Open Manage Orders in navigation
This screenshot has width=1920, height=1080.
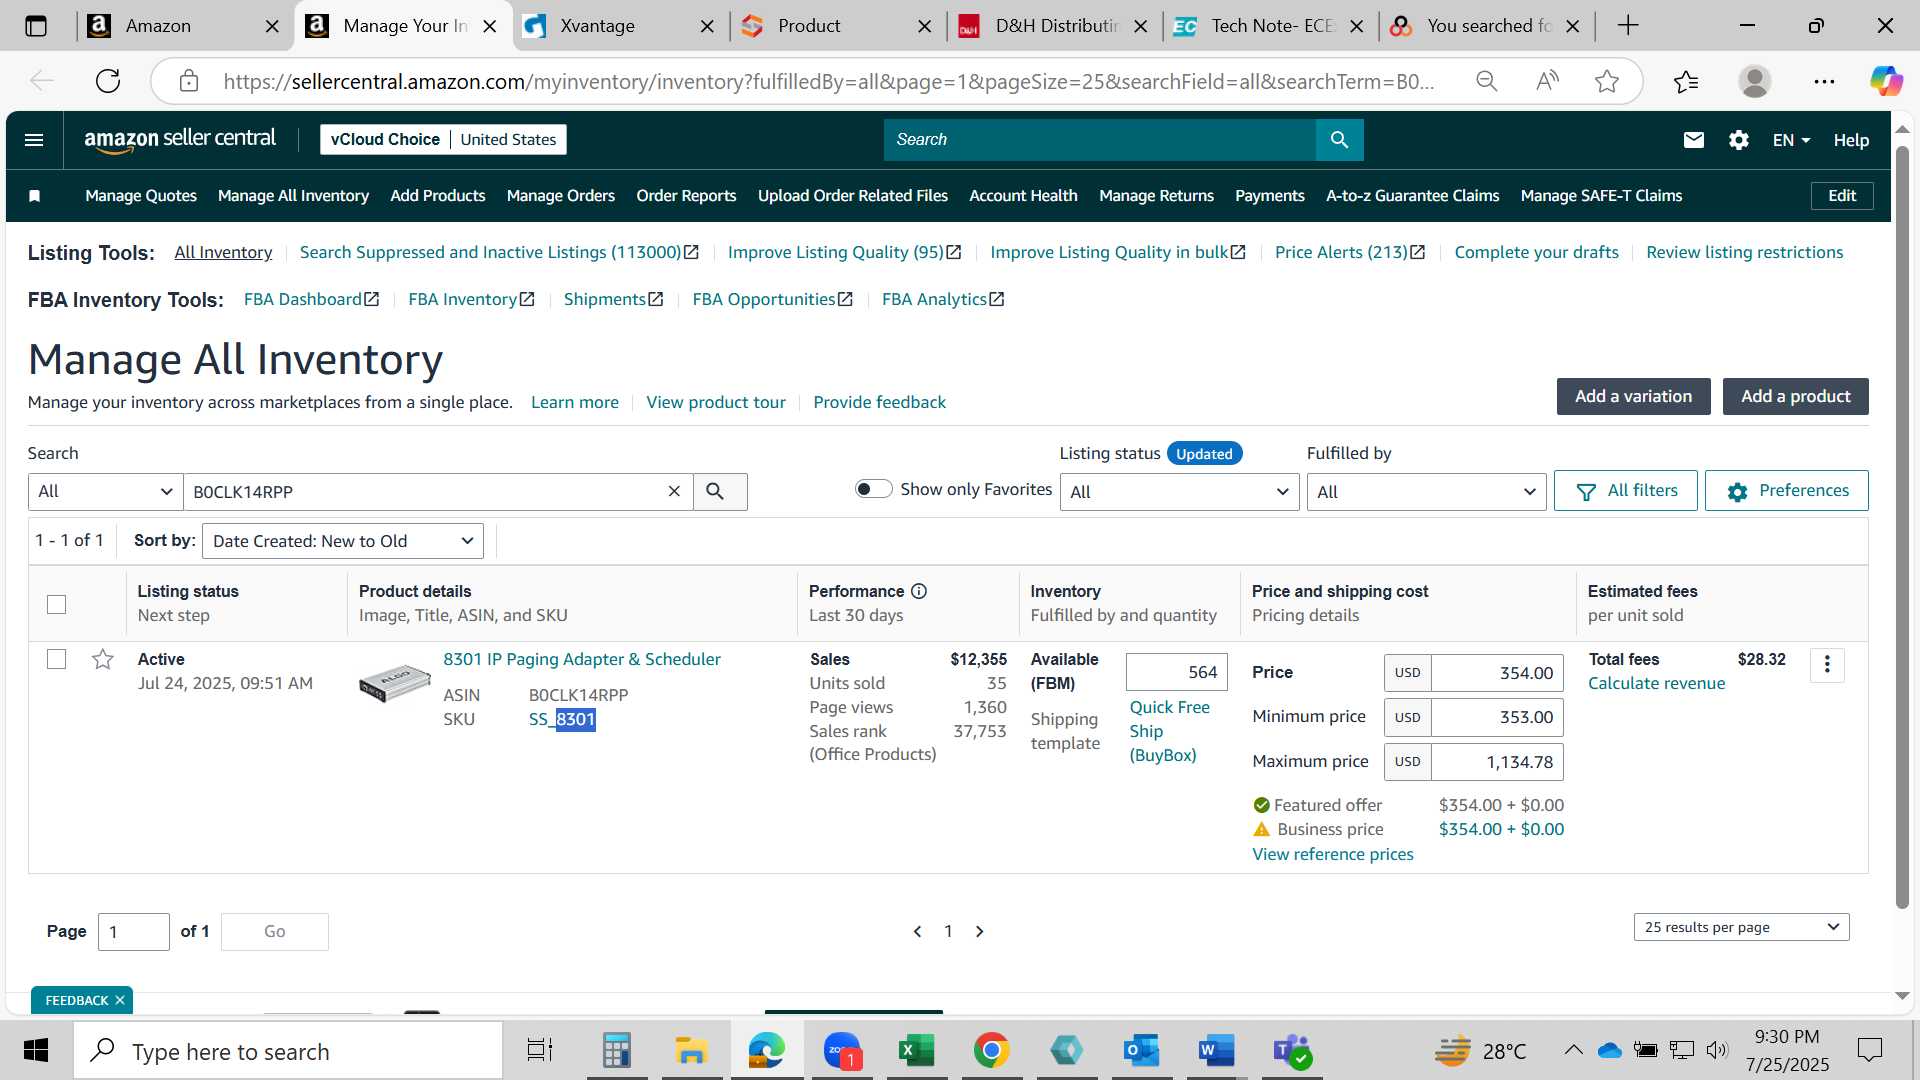561,196
